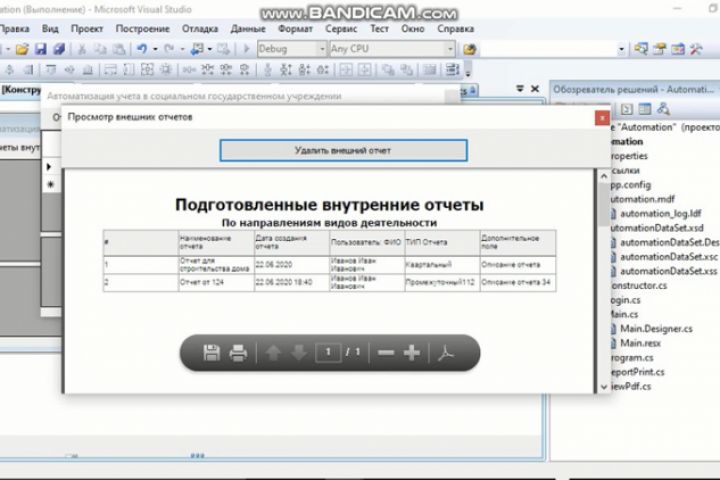The height and width of the screenshot is (480, 720).
Task: Open the document window position dropdown
Action: pyautogui.click(x=520, y=88)
